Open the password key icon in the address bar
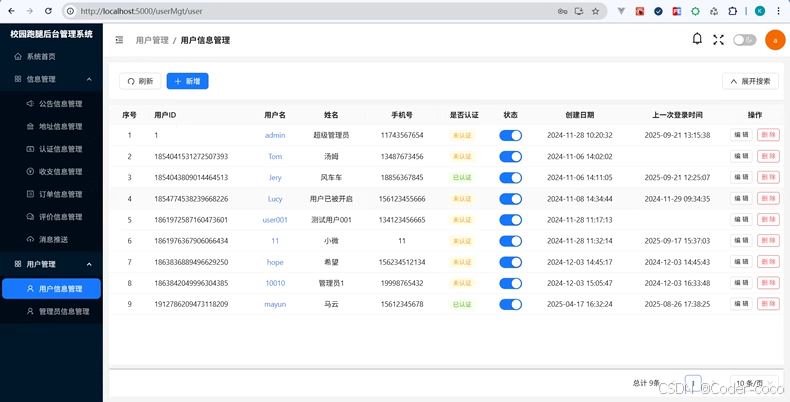The height and width of the screenshot is (402, 790). click(562, 11)
